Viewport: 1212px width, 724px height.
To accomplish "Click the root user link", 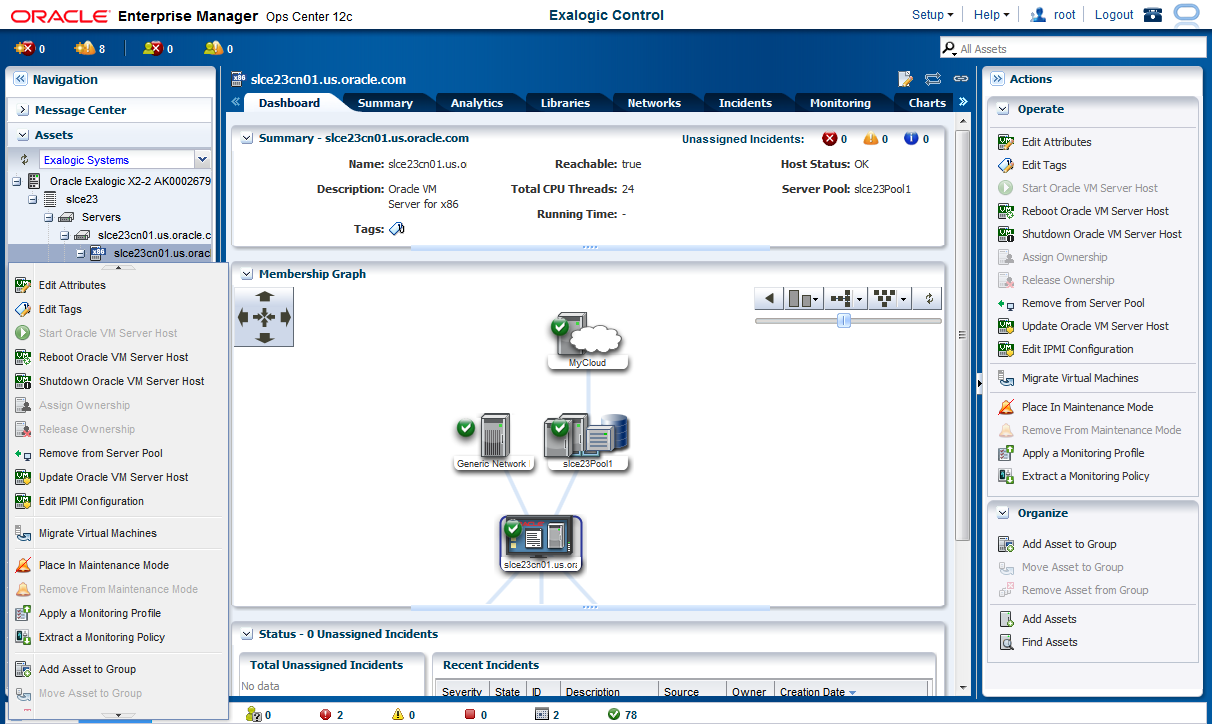I will [1064, 15].
